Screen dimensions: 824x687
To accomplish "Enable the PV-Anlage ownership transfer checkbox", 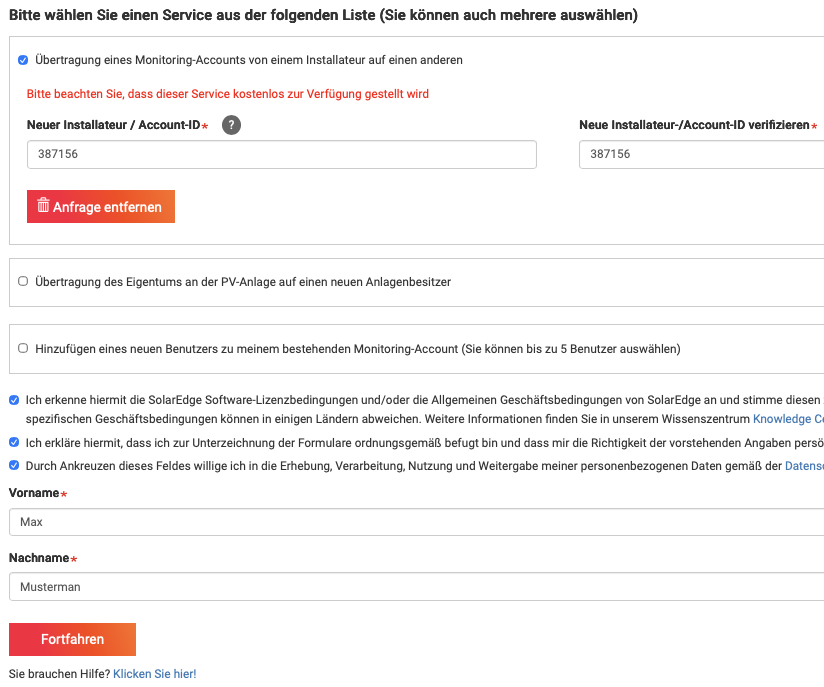I will click(23, 282).
